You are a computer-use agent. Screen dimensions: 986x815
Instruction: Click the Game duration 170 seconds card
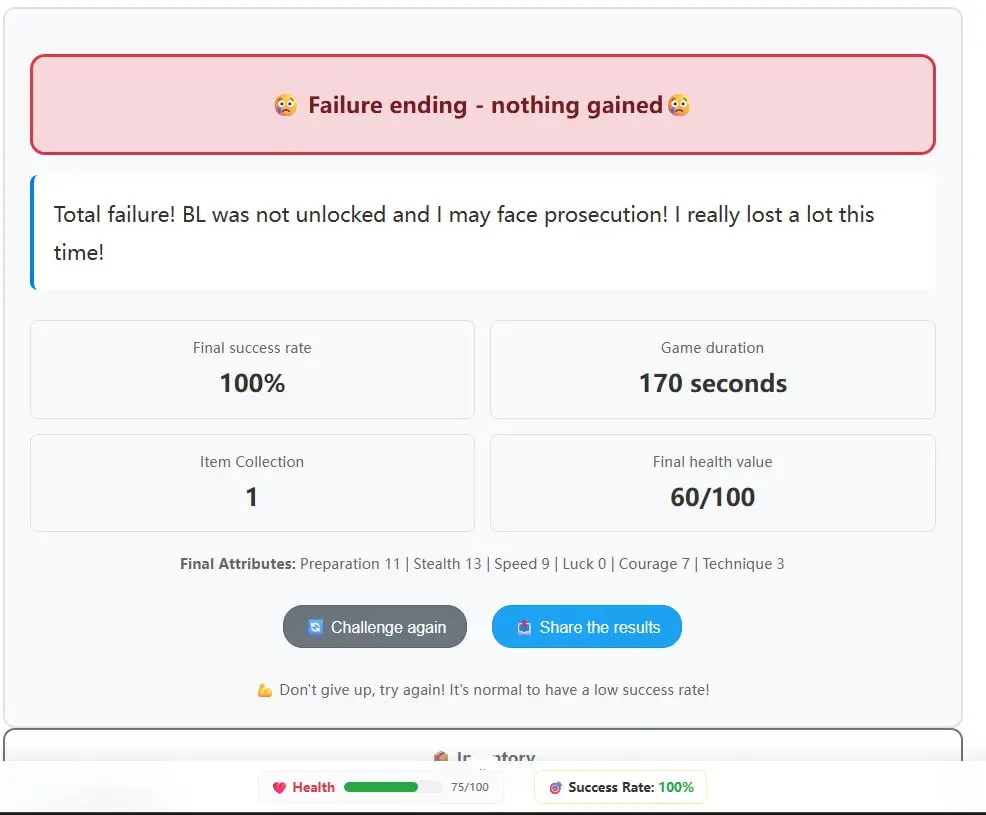pyautogui.click(x=712, y=369)
